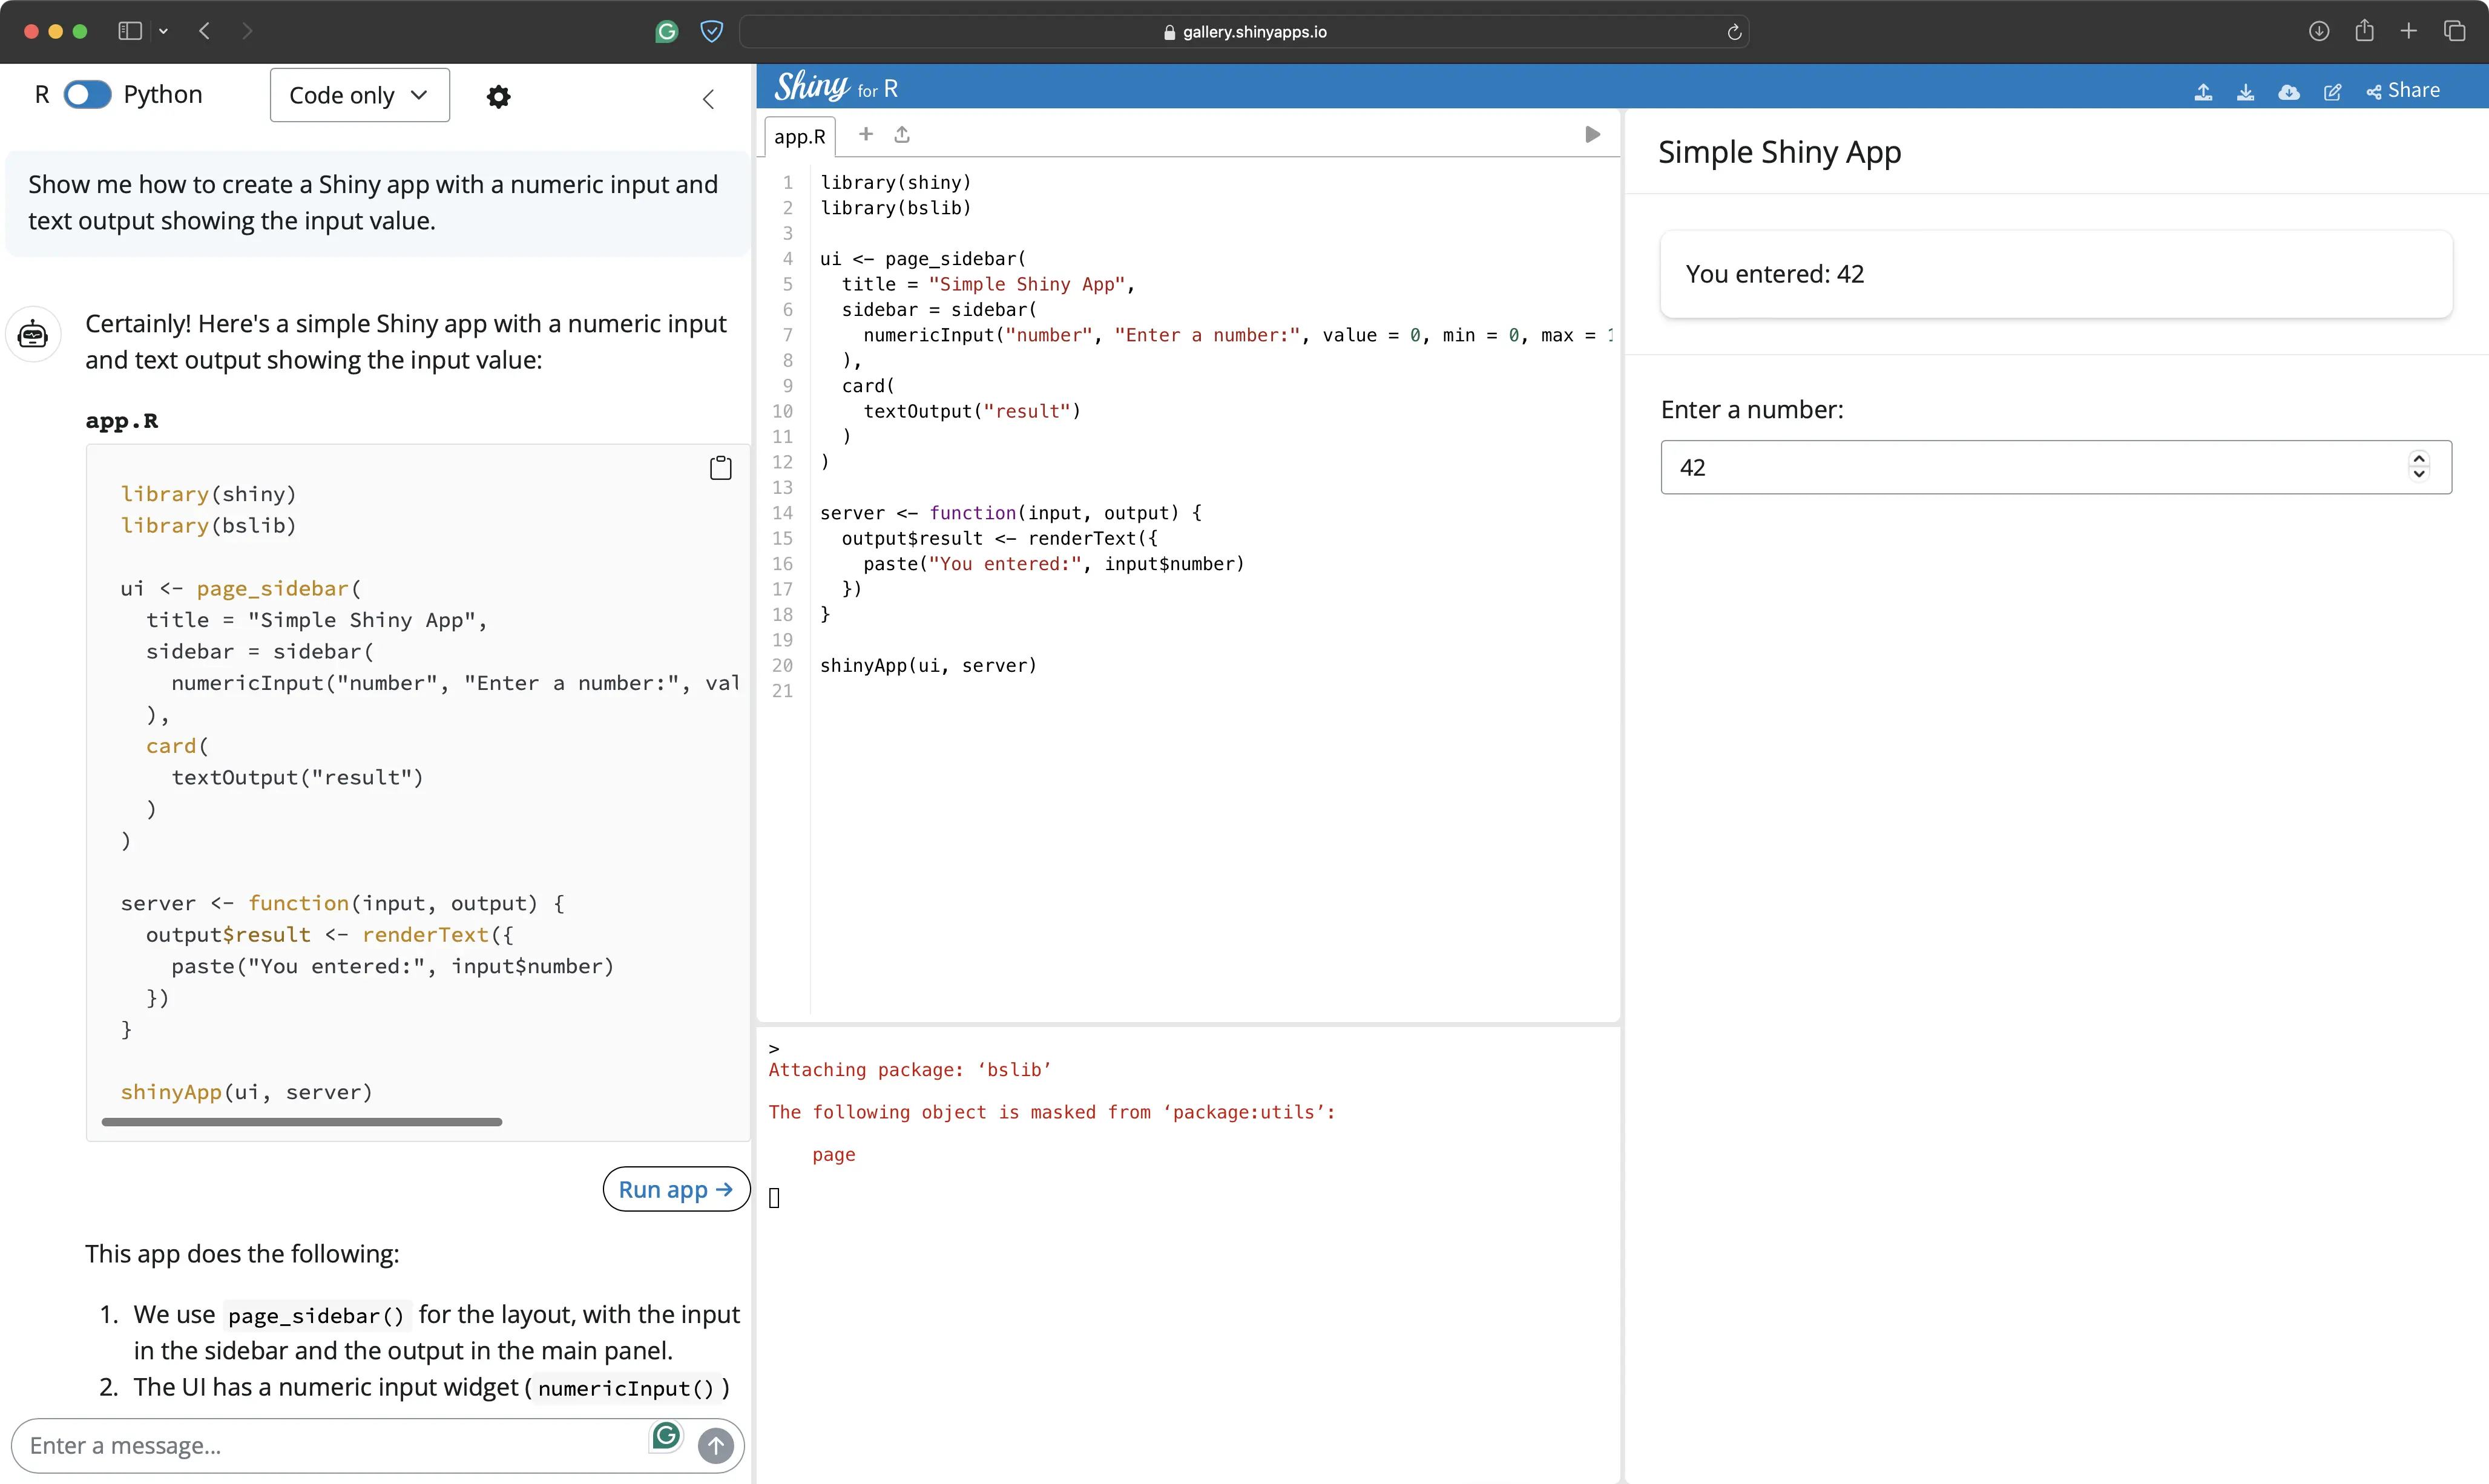Click upload icon in Shiny header
2489x1484 pixels.
tap(2203, 92)
